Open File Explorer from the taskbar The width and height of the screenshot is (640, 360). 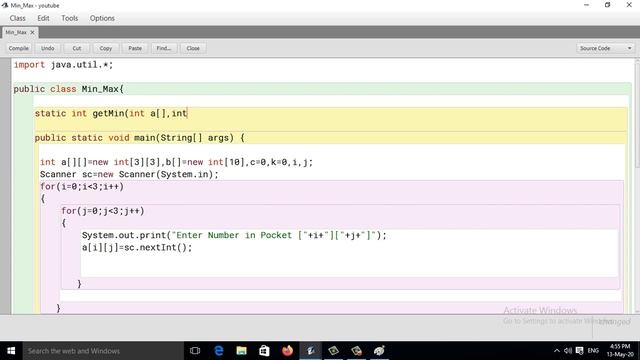(242, 351)
